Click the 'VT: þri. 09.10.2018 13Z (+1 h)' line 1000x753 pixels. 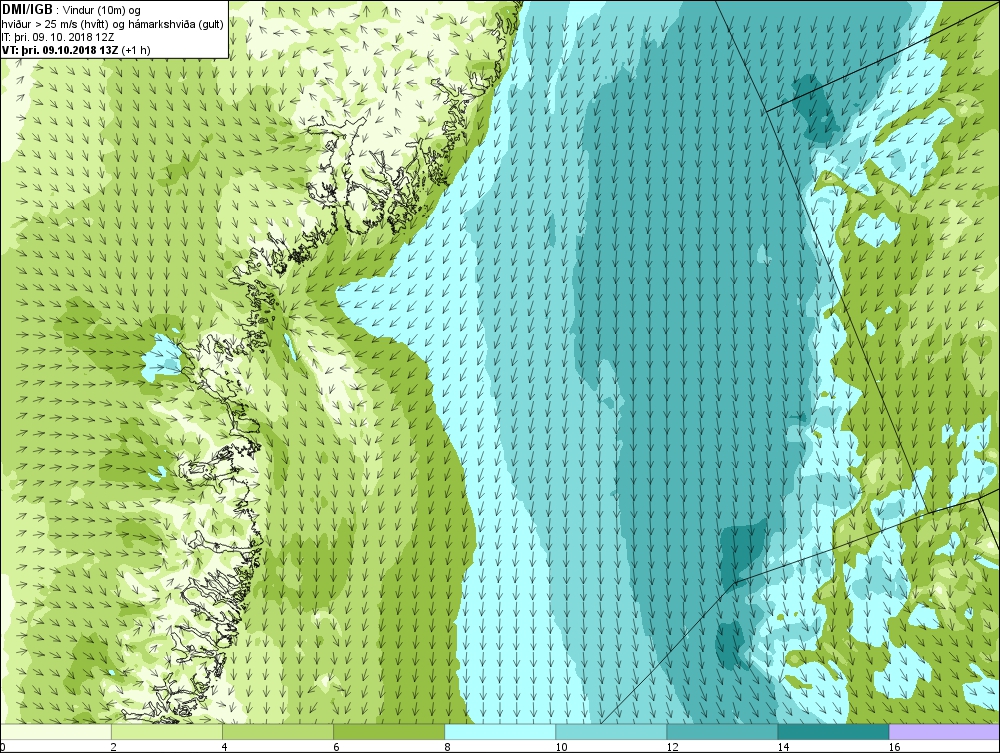pos(77,50)
